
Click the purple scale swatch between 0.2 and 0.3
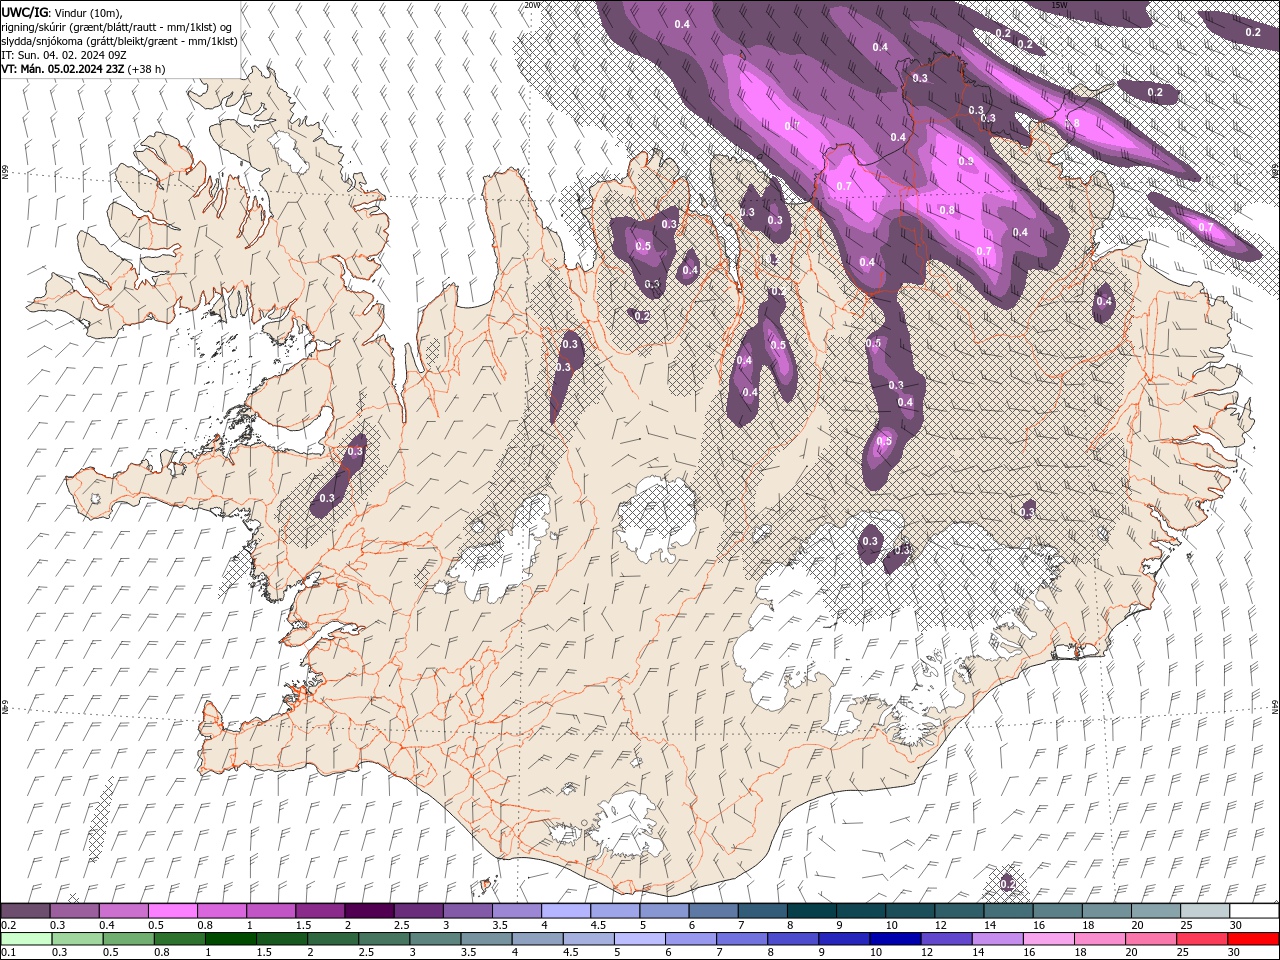tap(26, 911)
